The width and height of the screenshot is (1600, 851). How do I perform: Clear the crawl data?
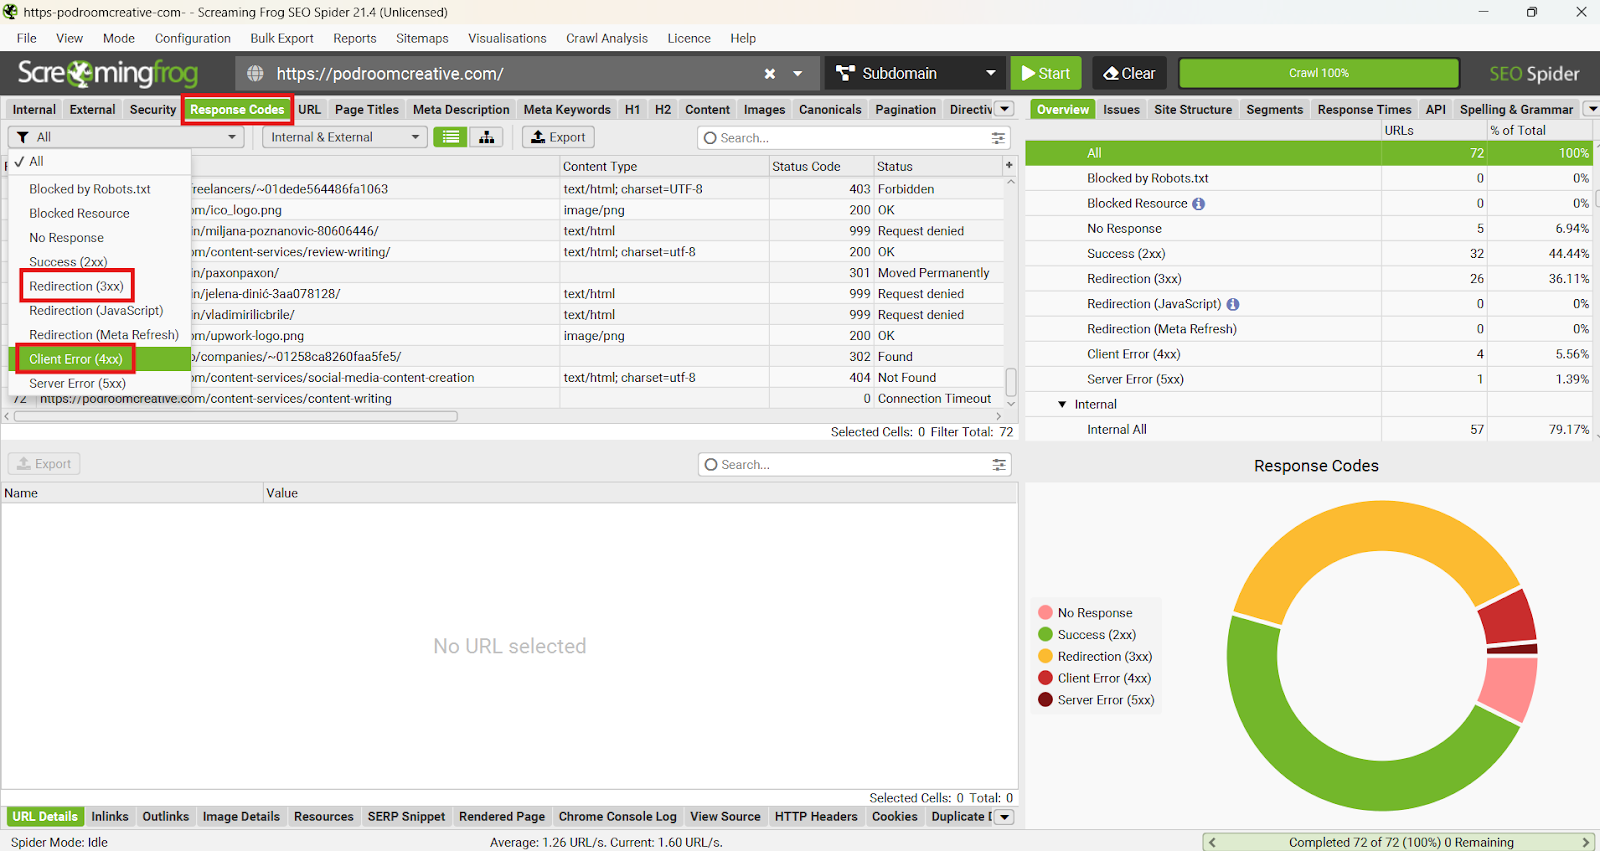(x=1130, y=73)
